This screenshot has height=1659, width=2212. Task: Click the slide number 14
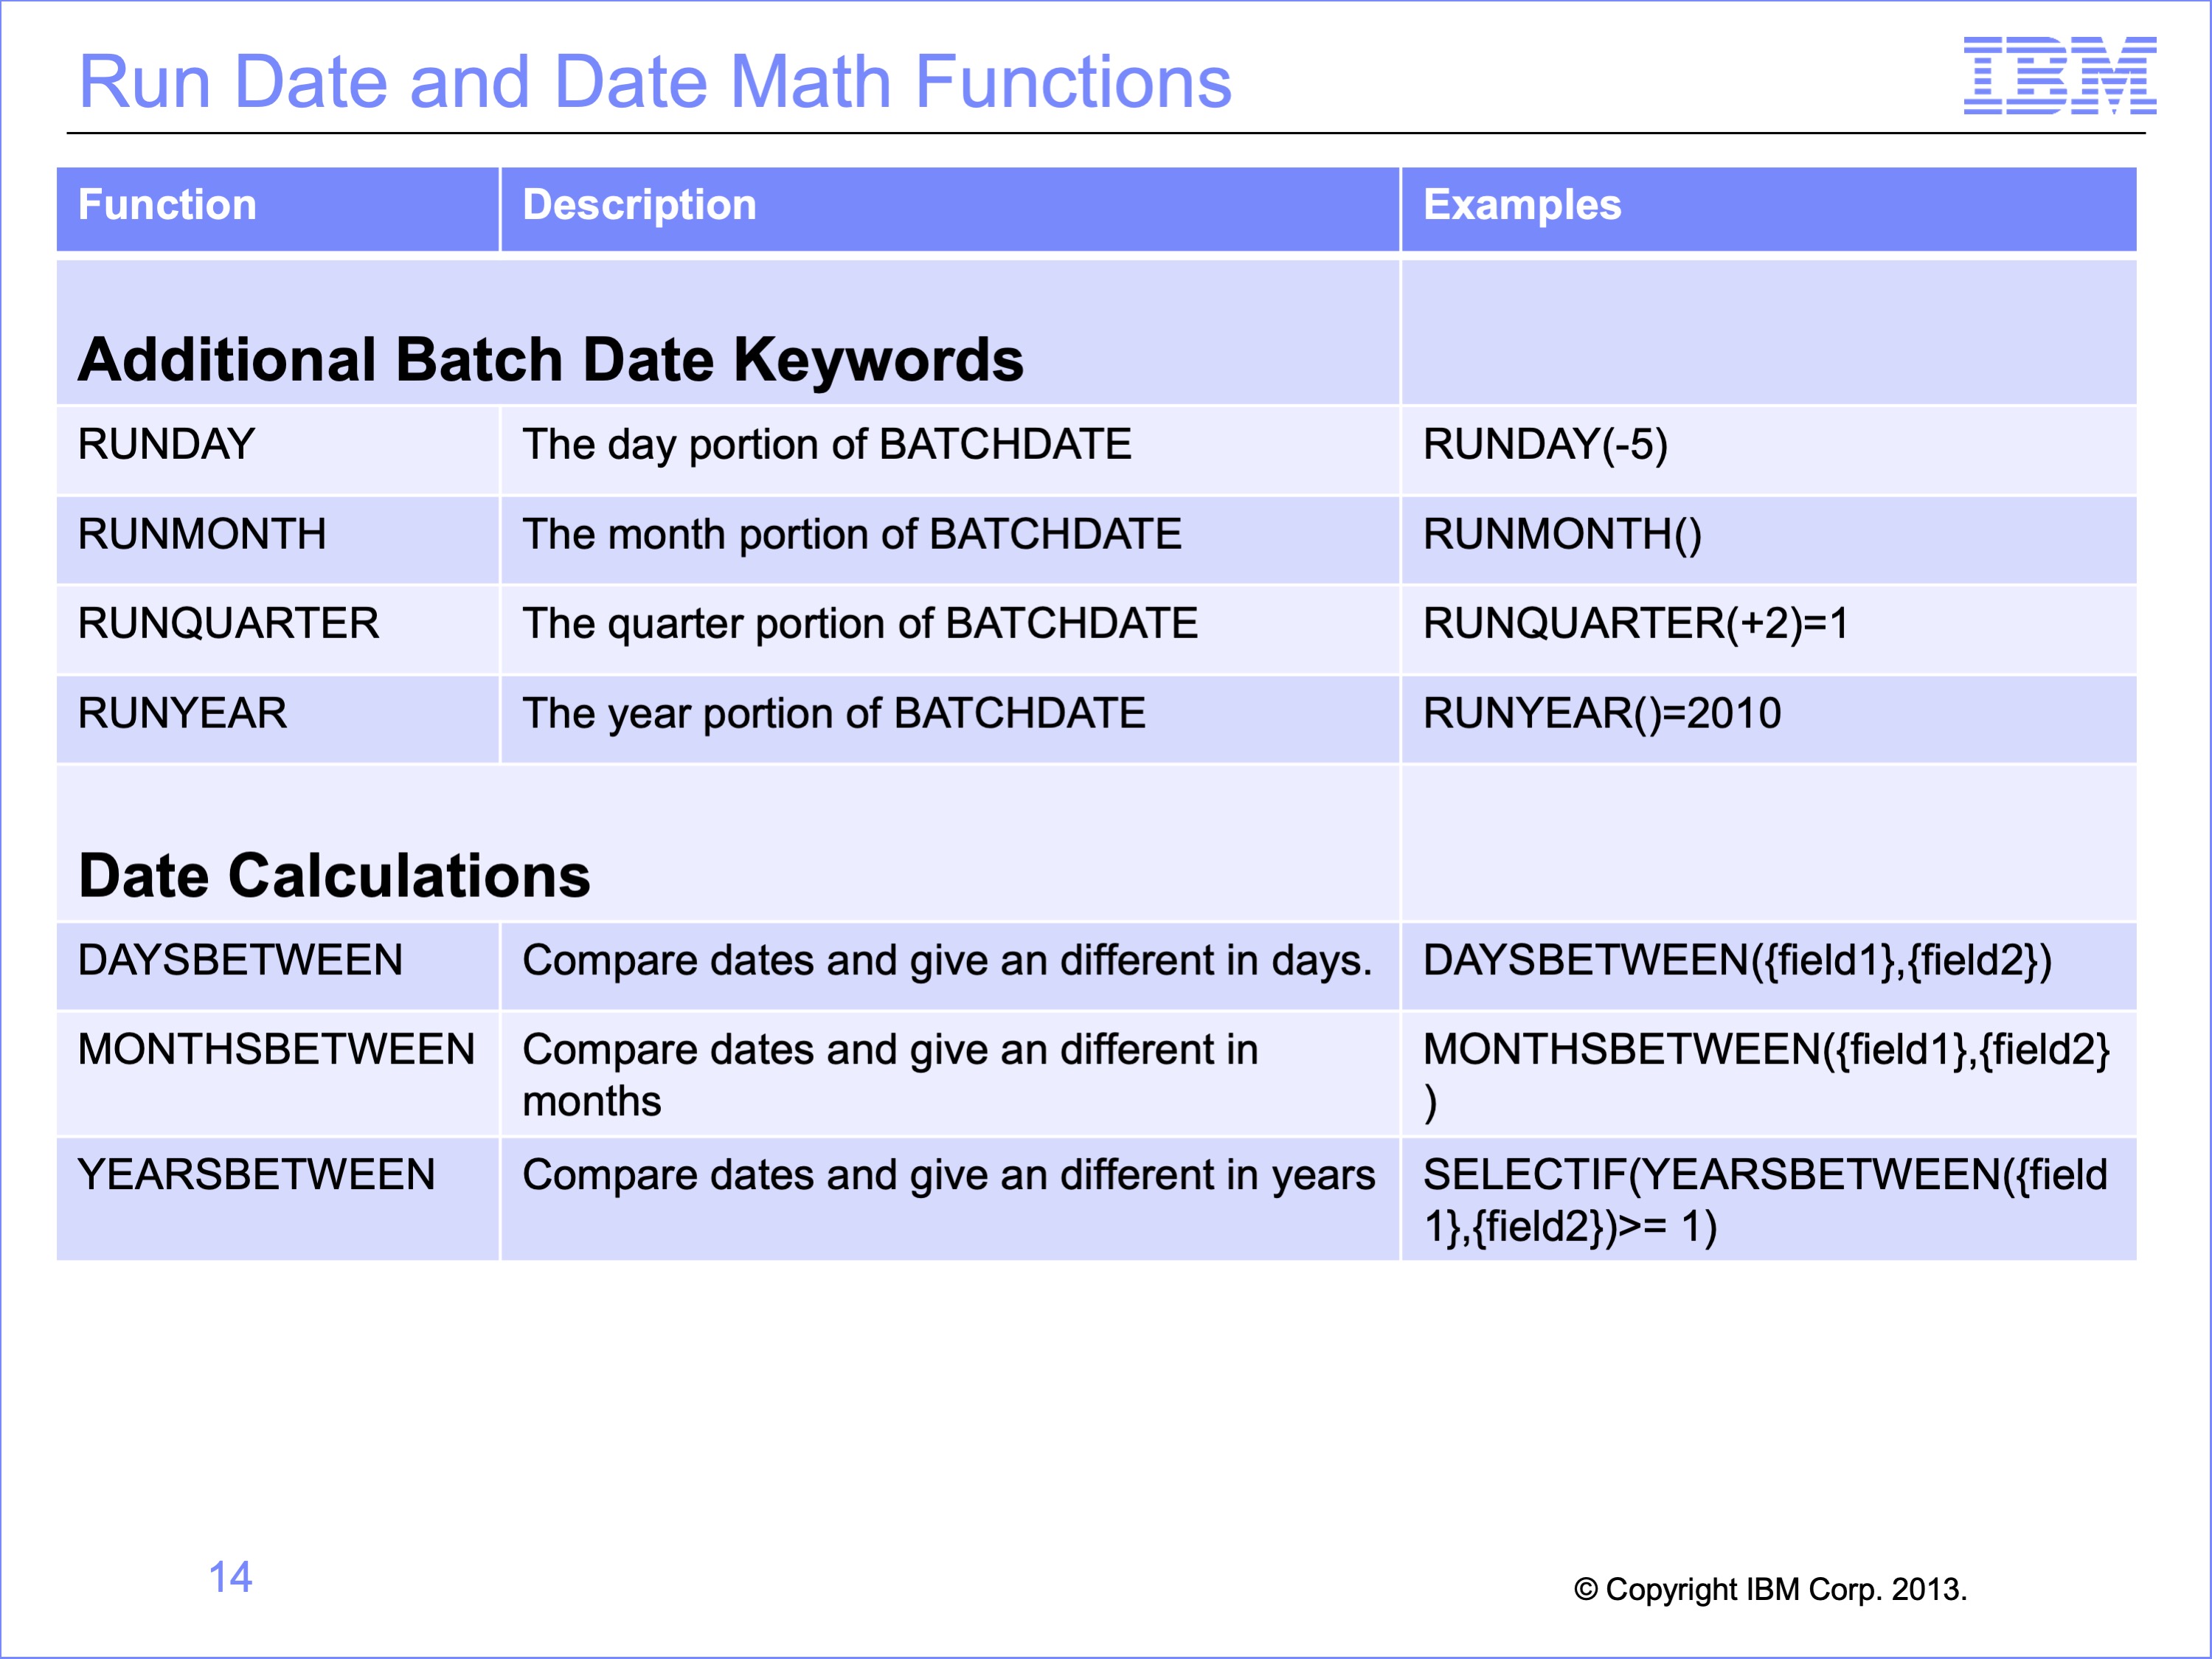[230, 1577]
